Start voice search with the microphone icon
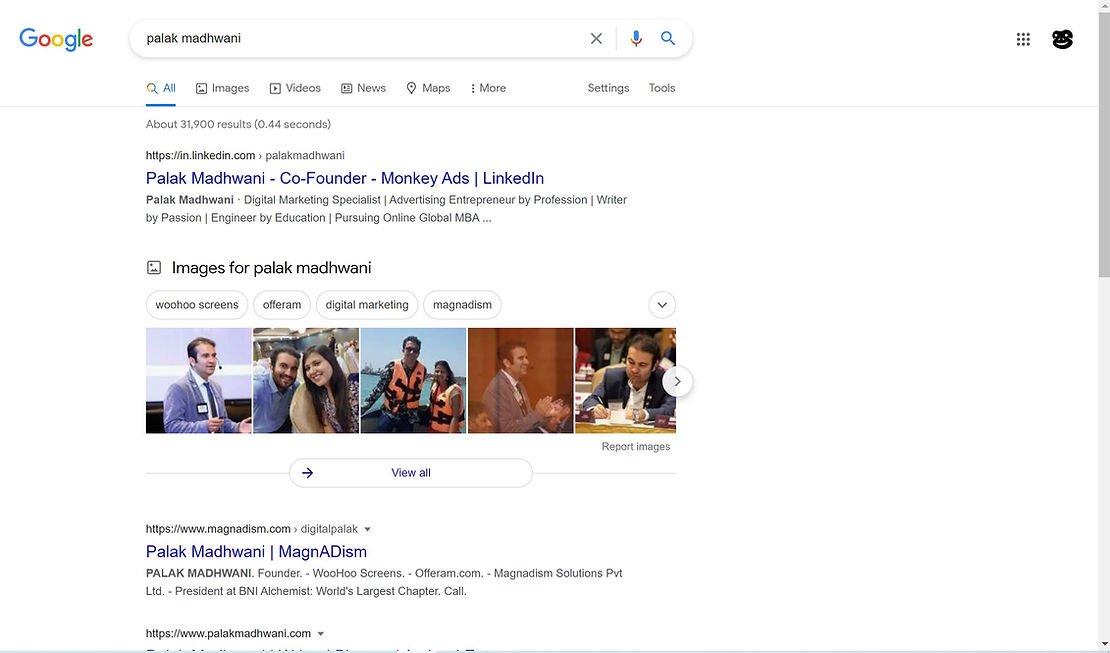Viewport: 1110px width, 653px height. [x=635, y=39]
